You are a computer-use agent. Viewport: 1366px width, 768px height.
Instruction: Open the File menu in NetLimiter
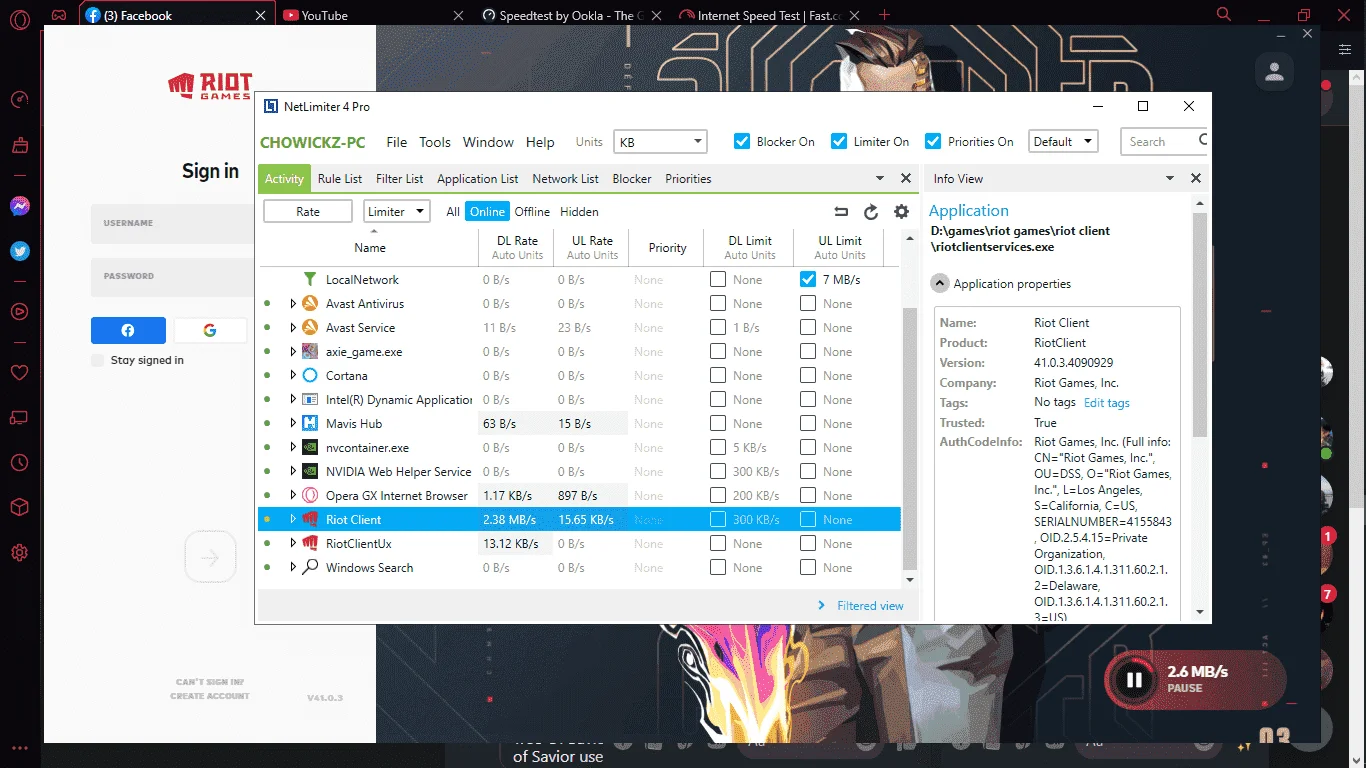[397, 142]
